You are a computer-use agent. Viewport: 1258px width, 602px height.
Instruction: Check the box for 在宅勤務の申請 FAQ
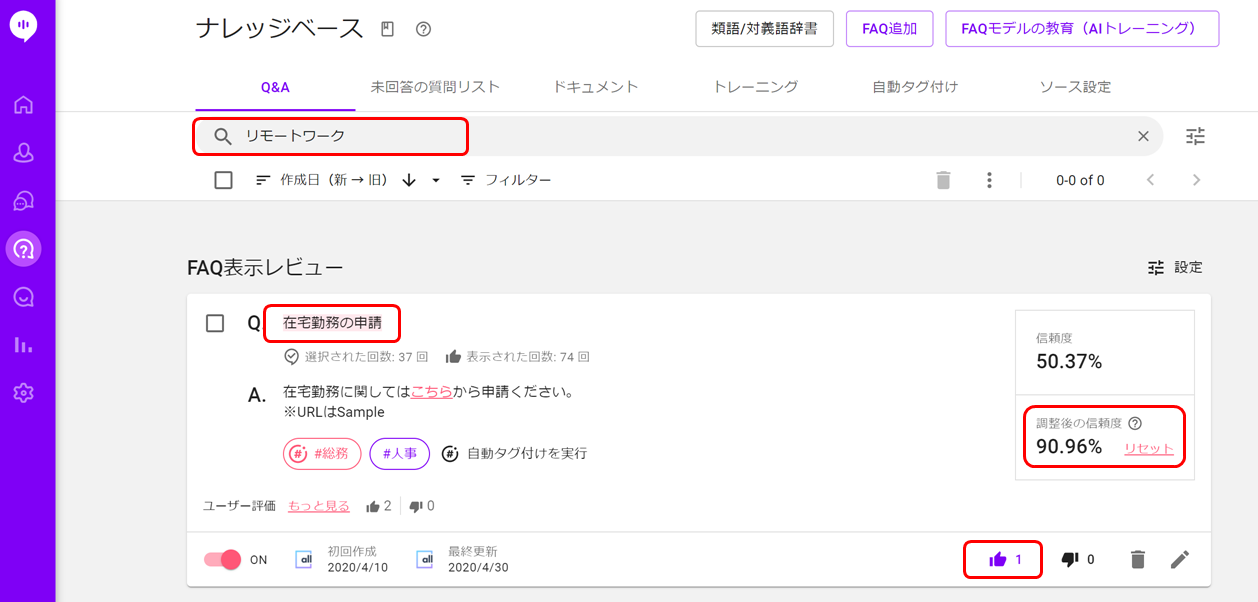(x=215, y=323)
